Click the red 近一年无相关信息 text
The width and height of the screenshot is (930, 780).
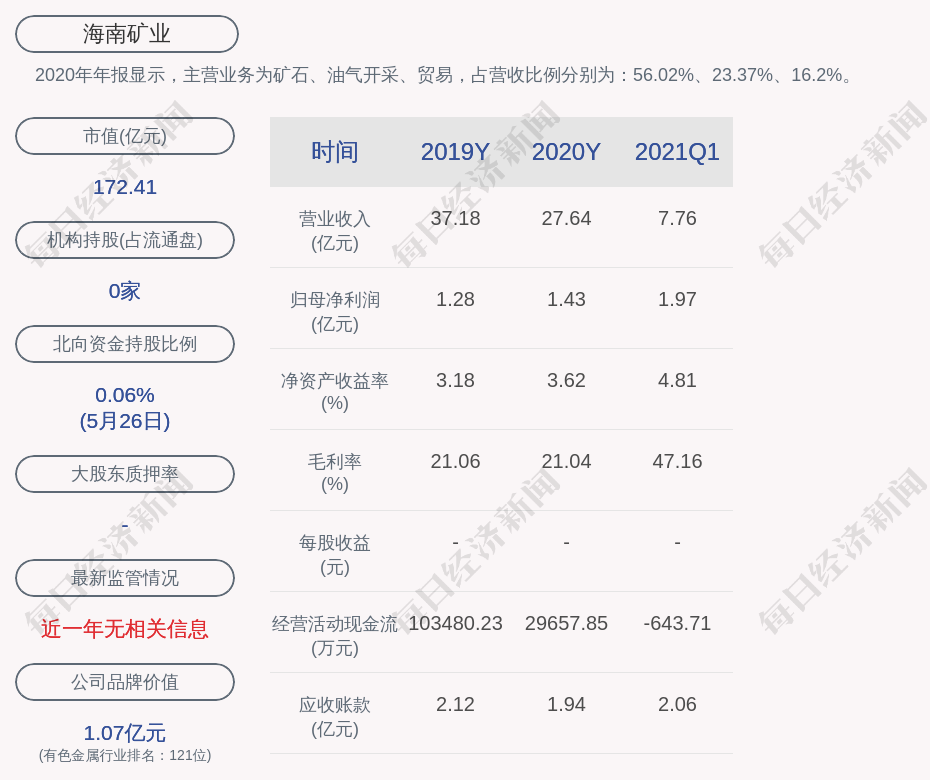pos(125,629)
